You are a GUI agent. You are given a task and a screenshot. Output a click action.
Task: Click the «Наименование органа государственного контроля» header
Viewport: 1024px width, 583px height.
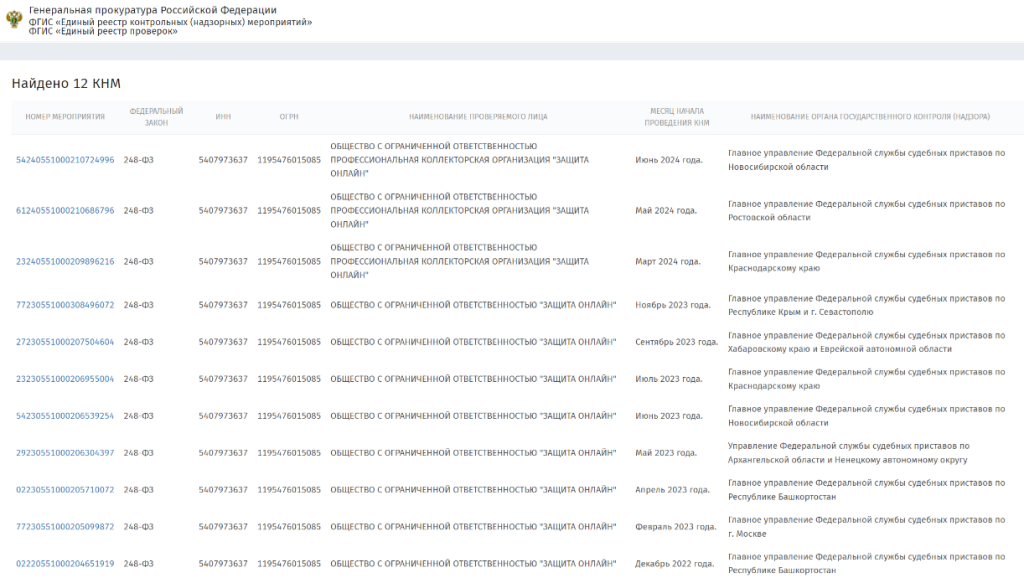[x=870, y=117]
